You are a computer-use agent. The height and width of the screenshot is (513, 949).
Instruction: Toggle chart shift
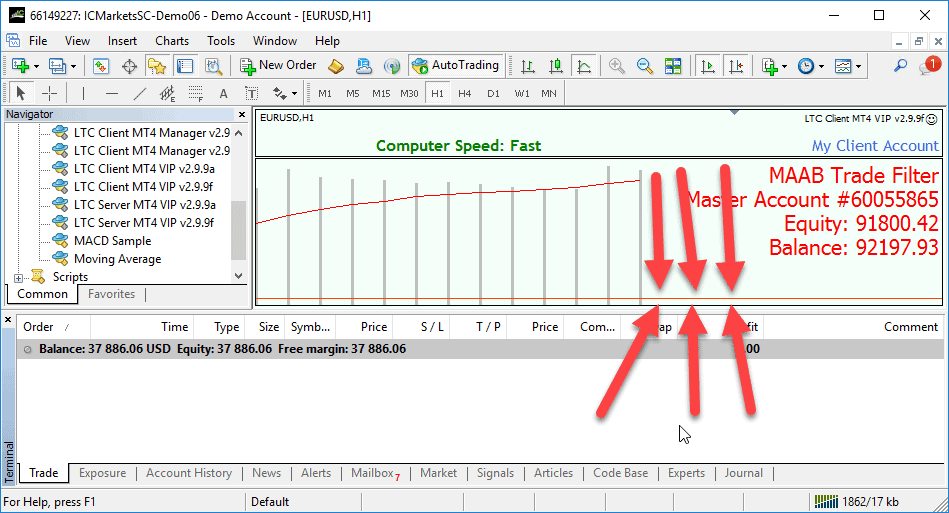[x=736, y=66]
